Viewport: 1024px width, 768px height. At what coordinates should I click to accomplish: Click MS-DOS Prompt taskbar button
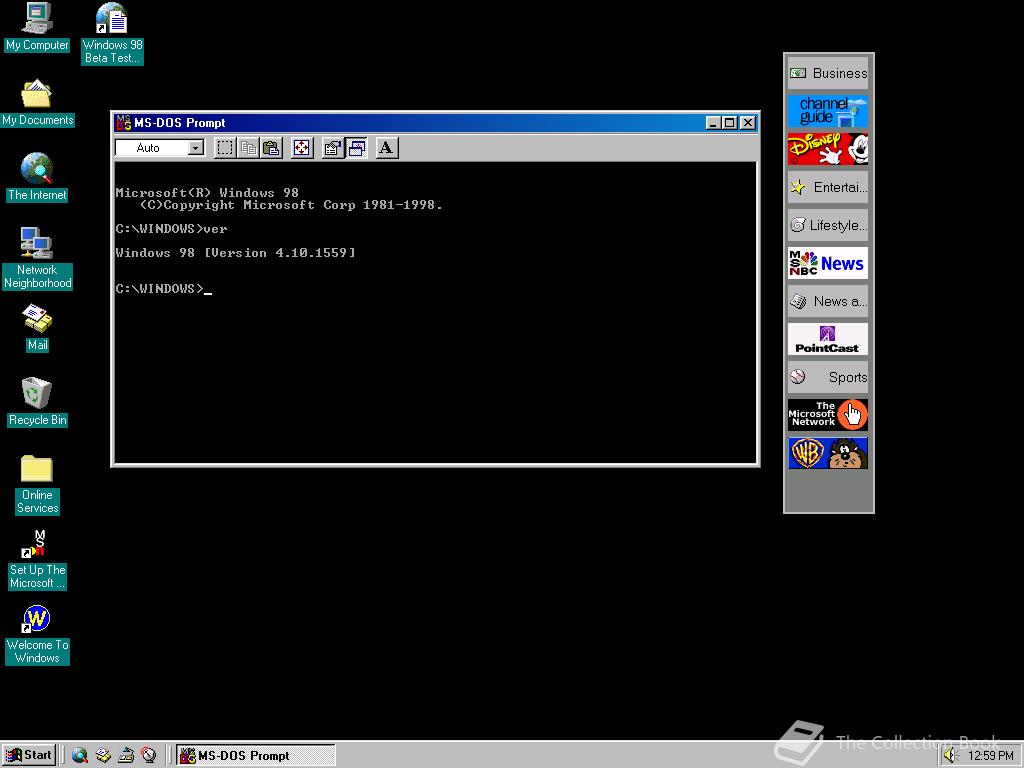(x=257, y=756)
